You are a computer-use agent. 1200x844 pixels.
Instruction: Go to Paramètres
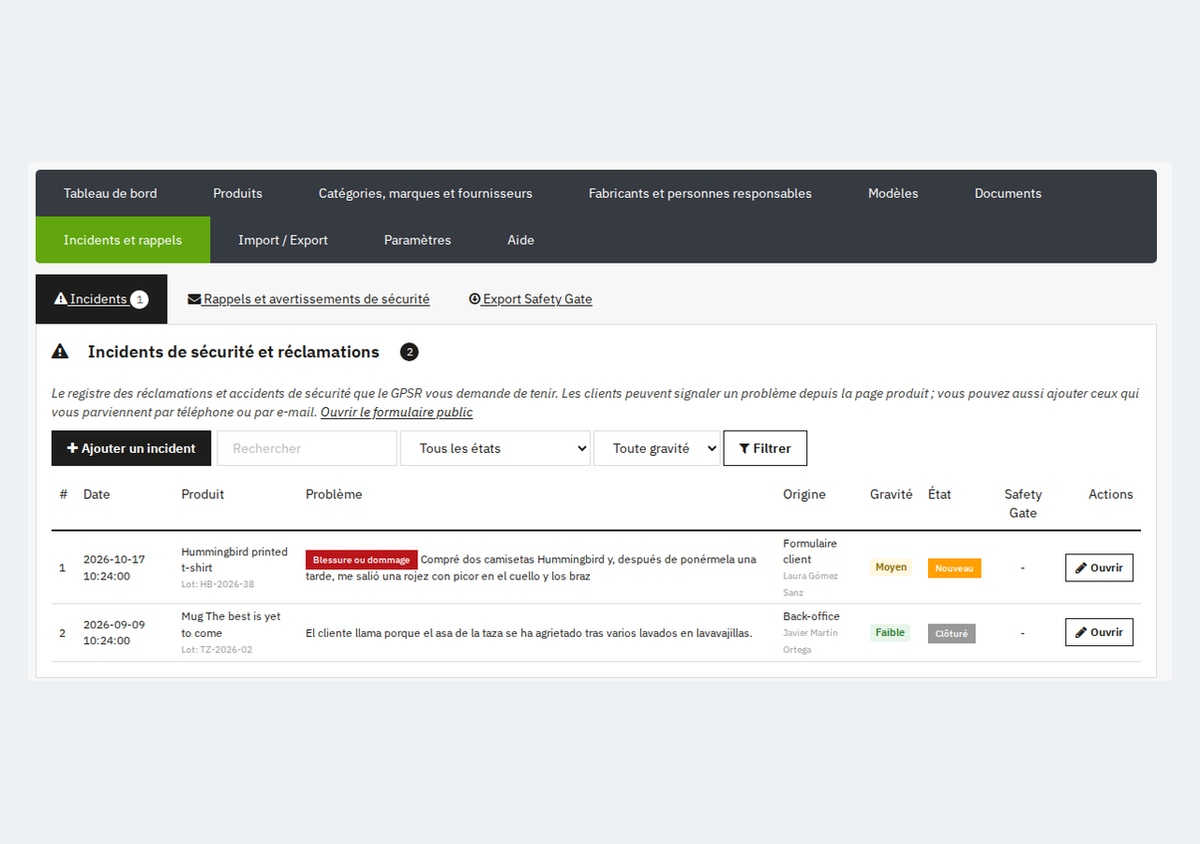[x=418, y=240]
